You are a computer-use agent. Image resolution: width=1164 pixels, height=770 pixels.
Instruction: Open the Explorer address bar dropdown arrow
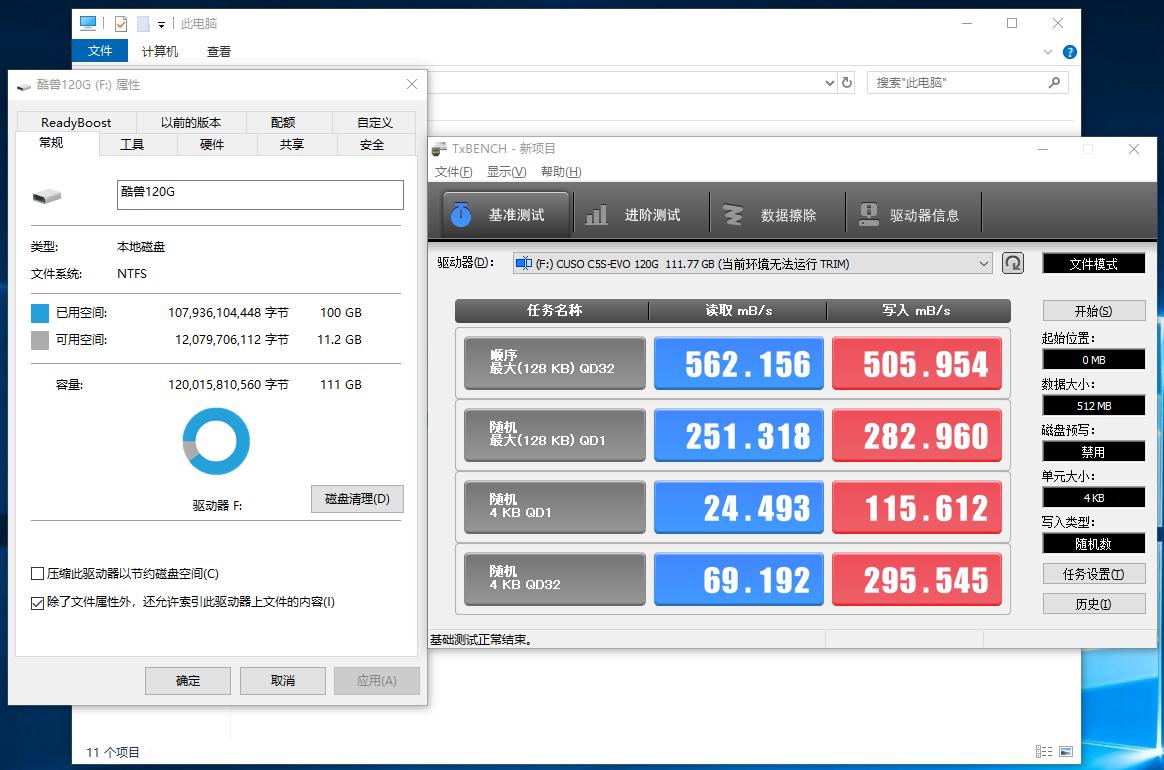pos(828,83)
